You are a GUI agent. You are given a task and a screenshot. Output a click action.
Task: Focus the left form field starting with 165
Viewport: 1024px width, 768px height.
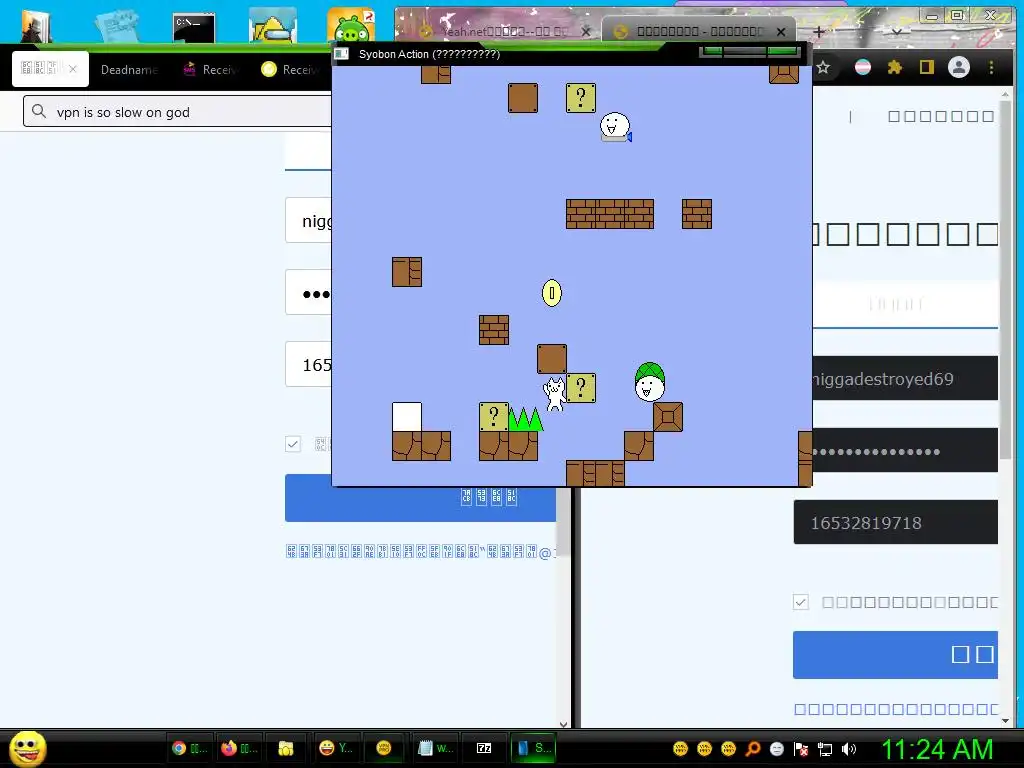308,364
